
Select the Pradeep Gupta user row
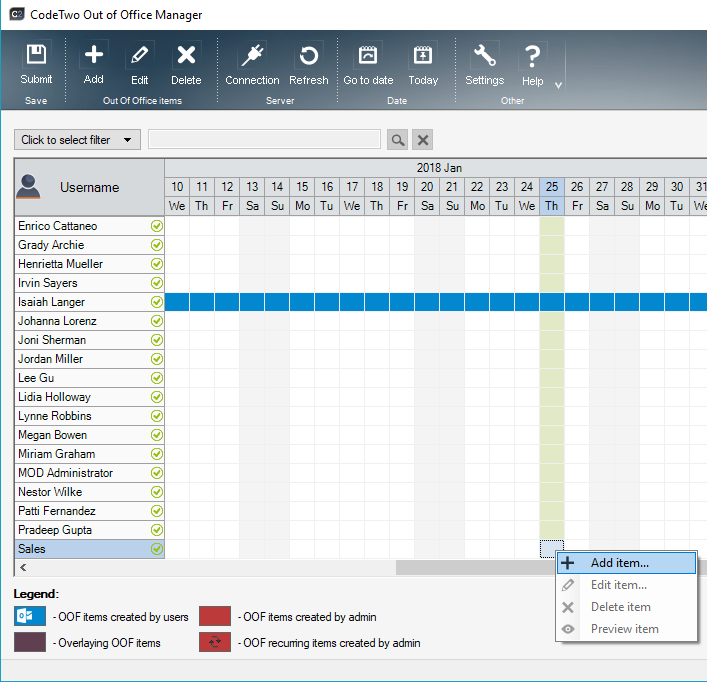pyautogui.click(x=90, y=530)
